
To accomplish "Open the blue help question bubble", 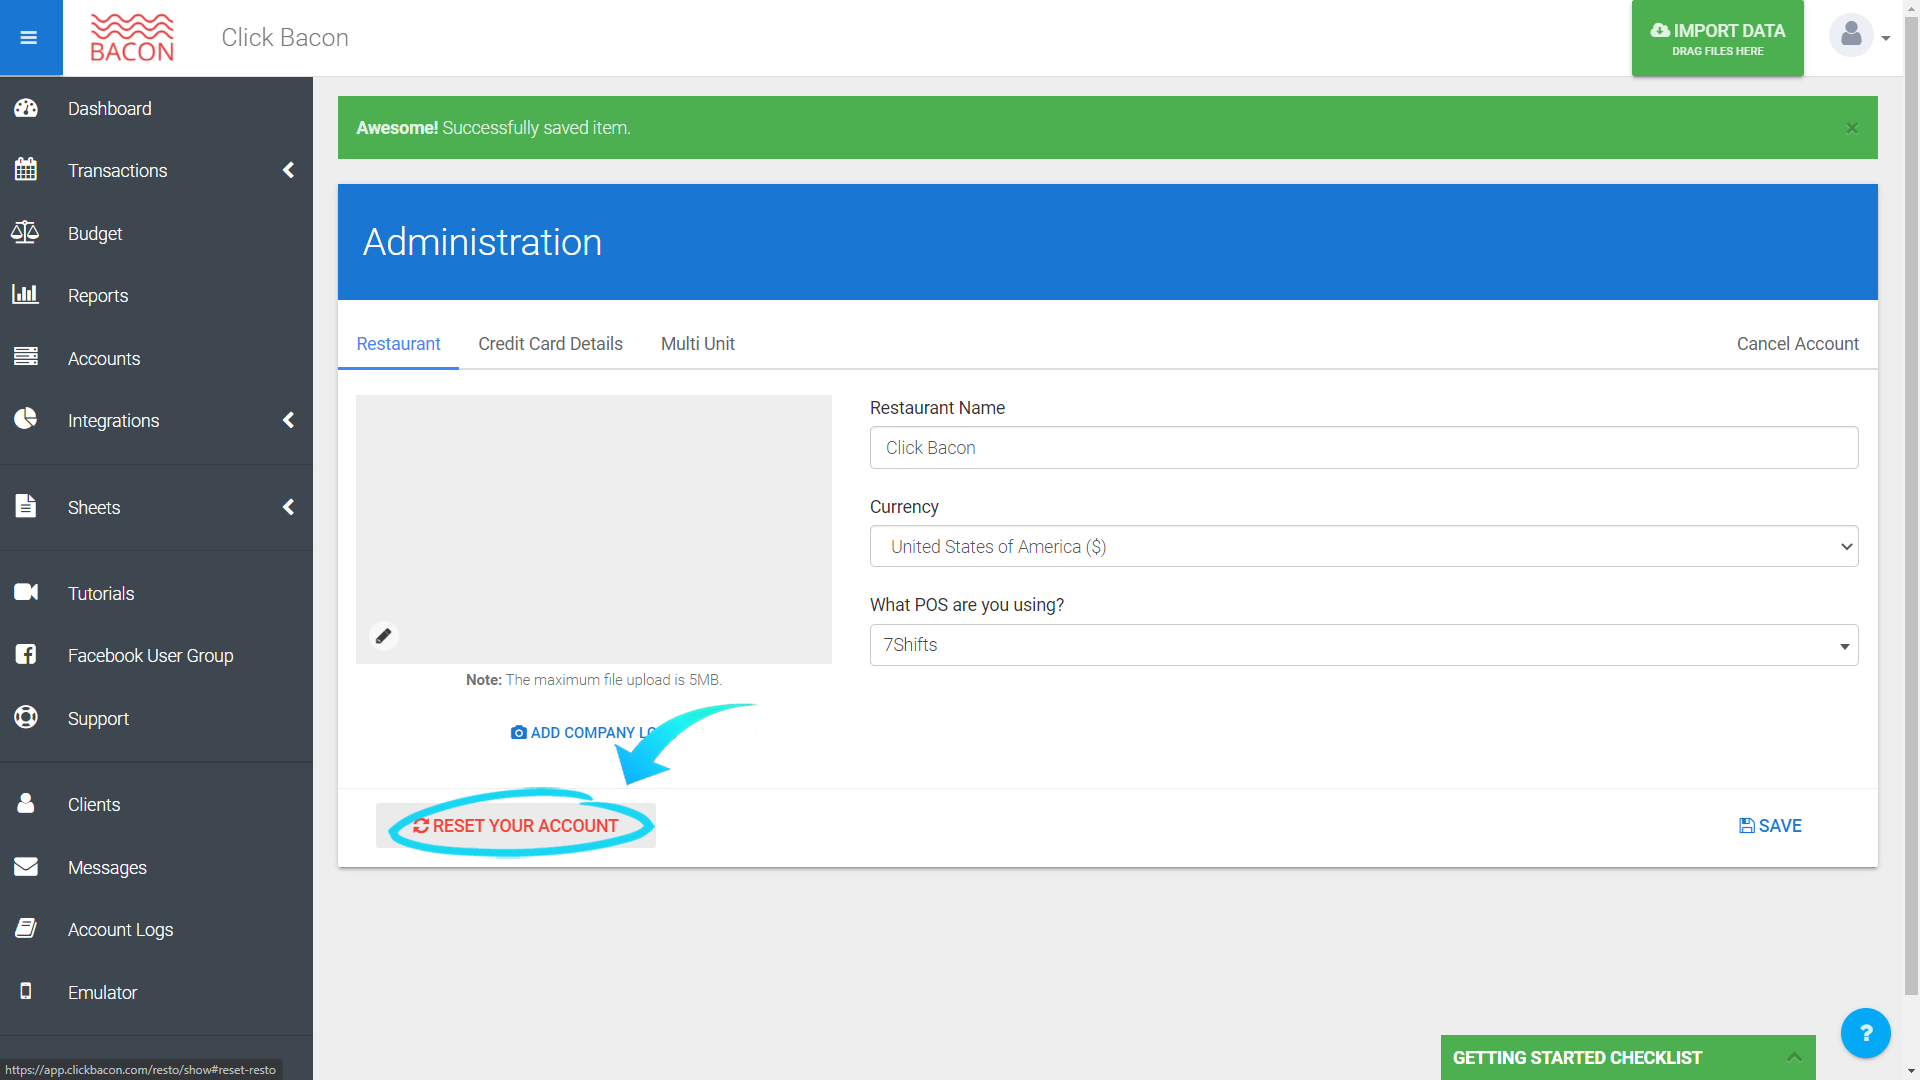I will pos(1865,1033).
